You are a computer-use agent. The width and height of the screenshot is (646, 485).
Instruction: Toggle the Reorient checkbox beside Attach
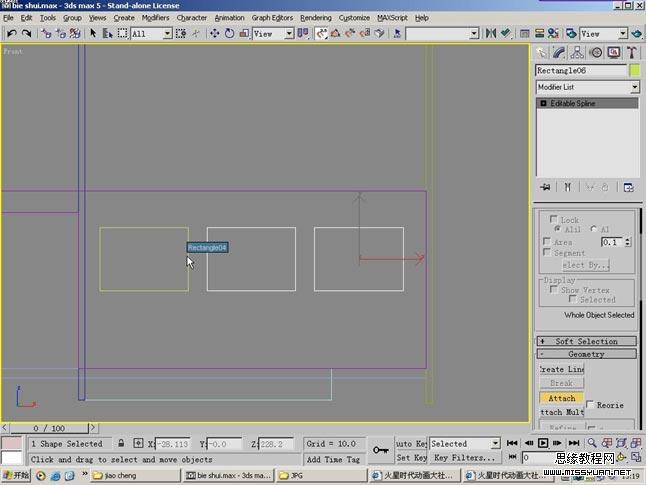(590, 404)
